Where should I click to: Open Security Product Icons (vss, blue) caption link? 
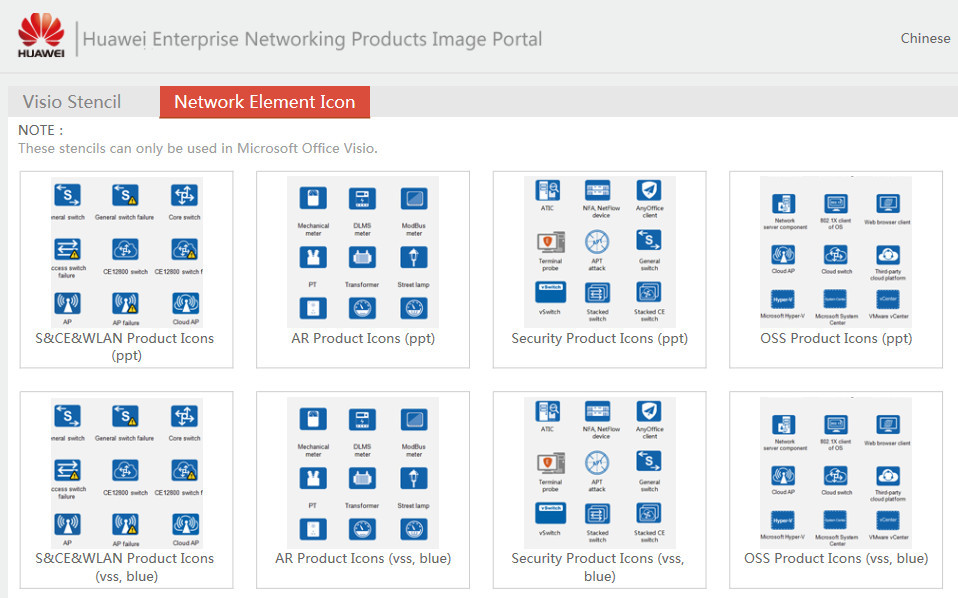599,566
